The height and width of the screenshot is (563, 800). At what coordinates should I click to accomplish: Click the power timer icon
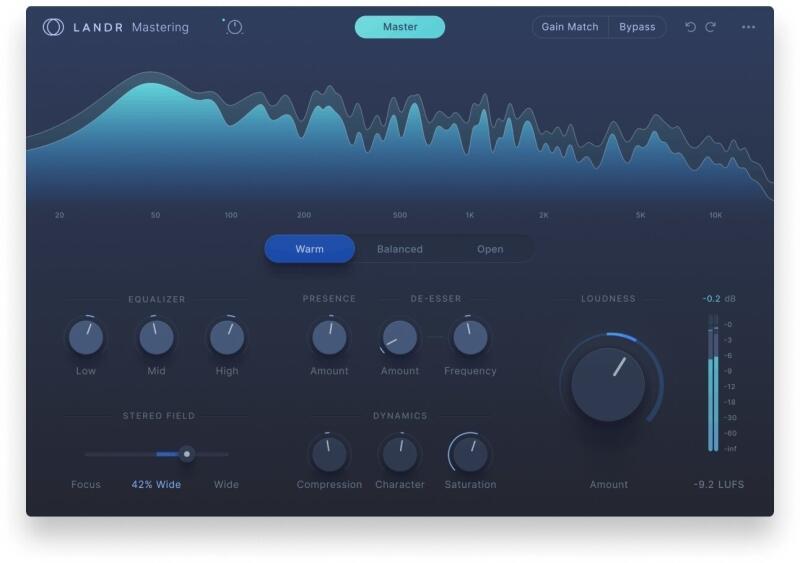click(234, 27)
